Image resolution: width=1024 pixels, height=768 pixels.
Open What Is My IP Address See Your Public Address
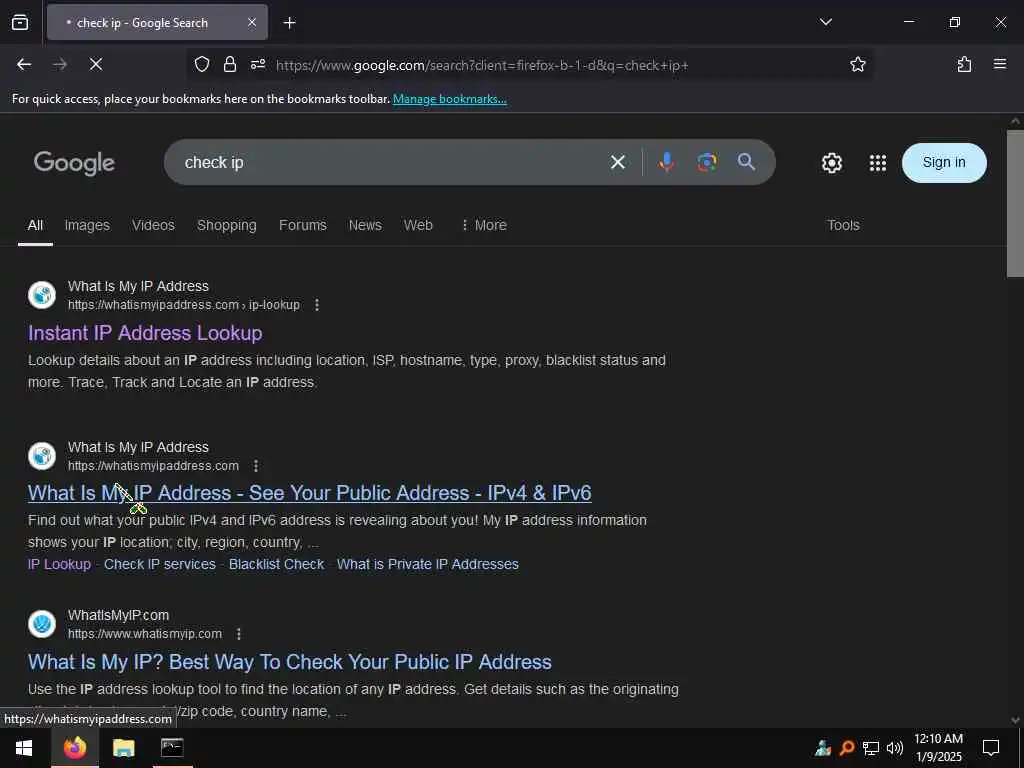[310, 493]
